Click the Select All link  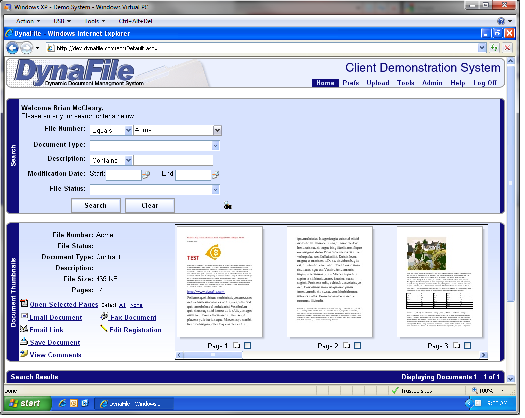[x=122, y=305]
